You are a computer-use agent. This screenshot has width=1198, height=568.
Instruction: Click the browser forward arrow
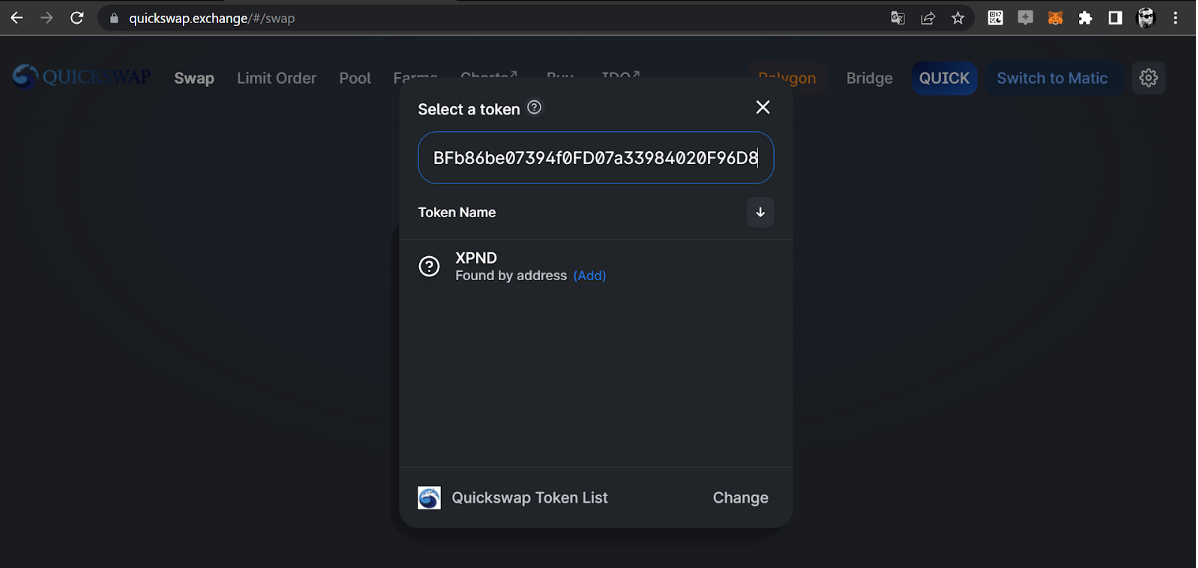(47, 18)
